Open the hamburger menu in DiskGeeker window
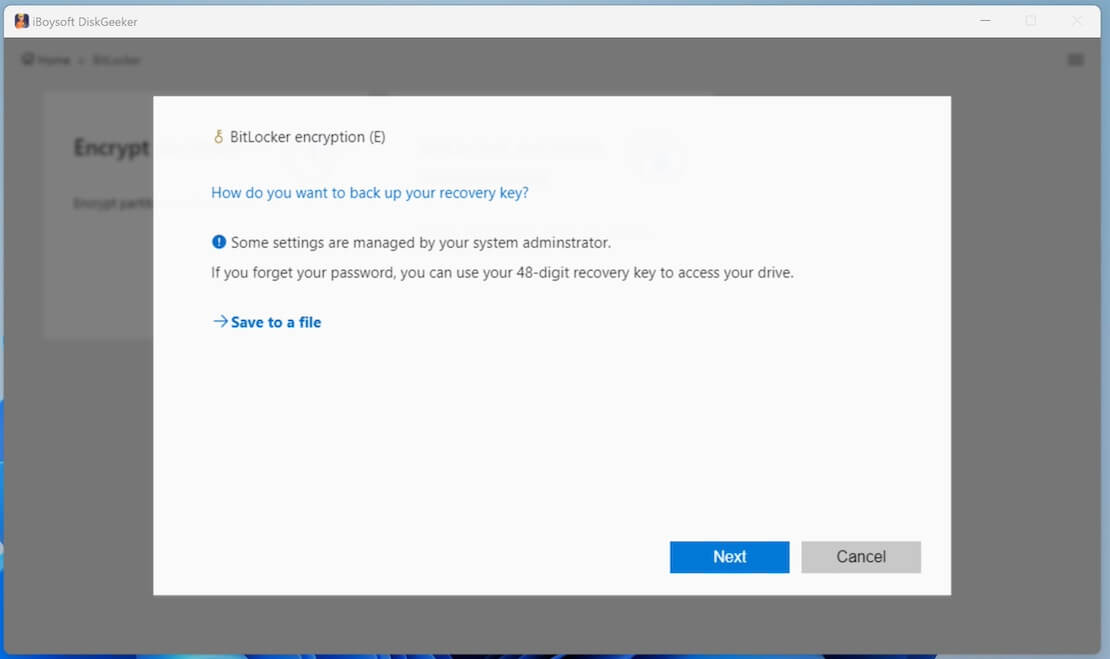Viewport: 1110px width, 659px height. (x=1075, y=60)
